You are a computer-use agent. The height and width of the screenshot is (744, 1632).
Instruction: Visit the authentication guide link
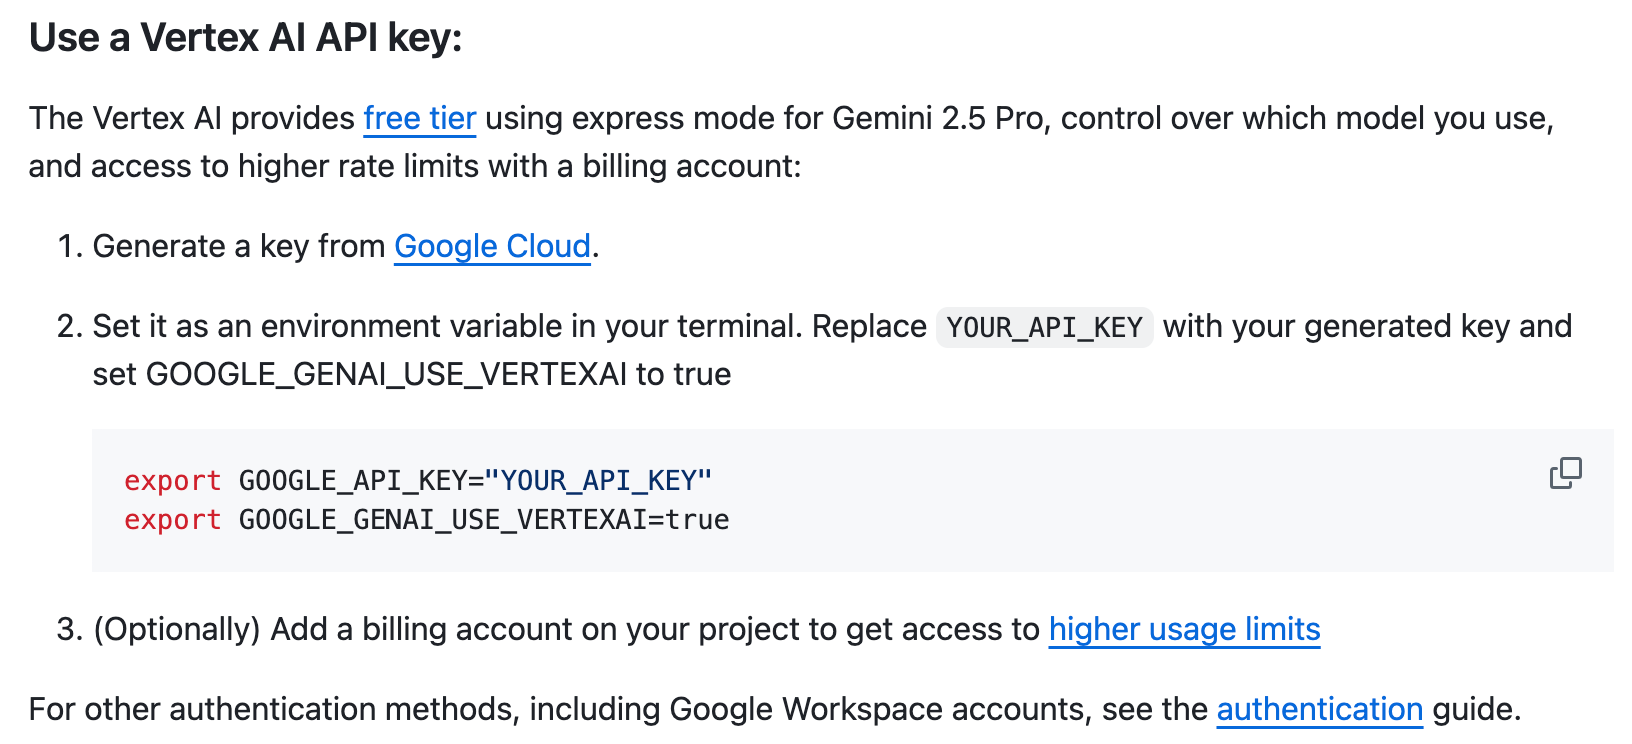pos(1319,709)
